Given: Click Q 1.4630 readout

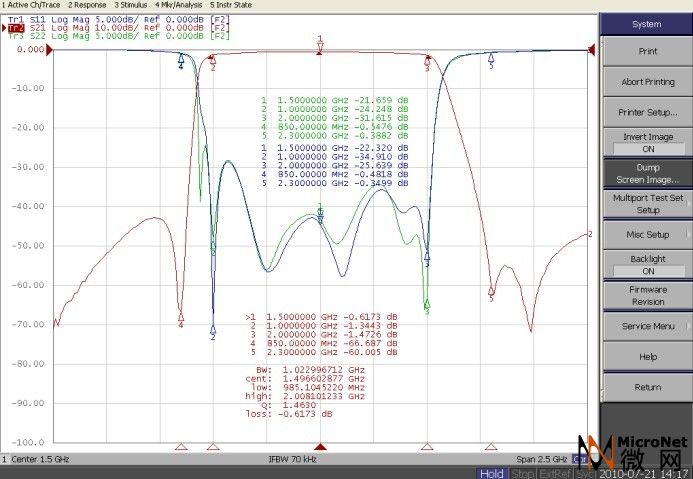Looking at the screenshot, I should (288, 405).
